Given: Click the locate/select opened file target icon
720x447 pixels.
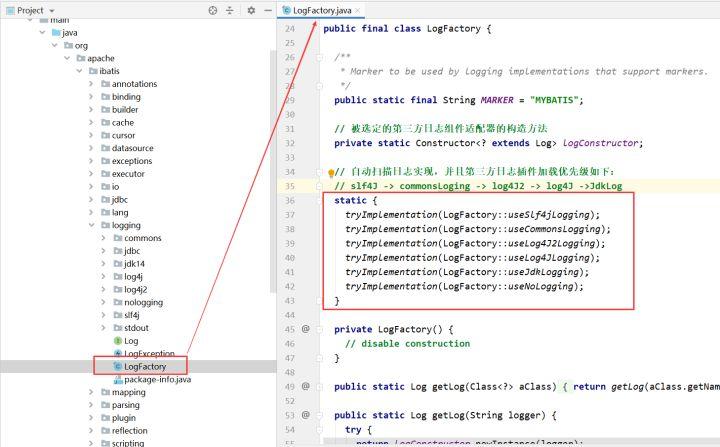Looking at the screenshot, I should [212, 10].
